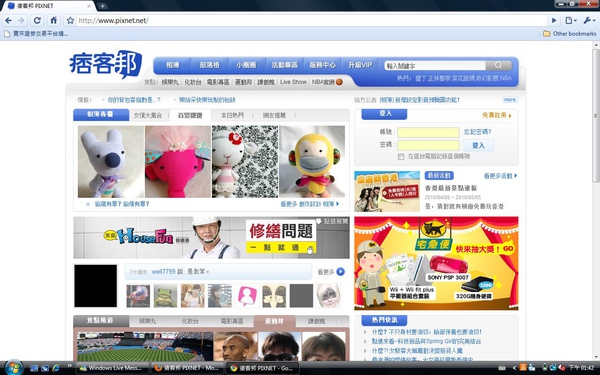Click the round blue arrow beside 看更多
Image resolution: width=600 pixels, height=375 pixels.
click(x=340, y=272)
